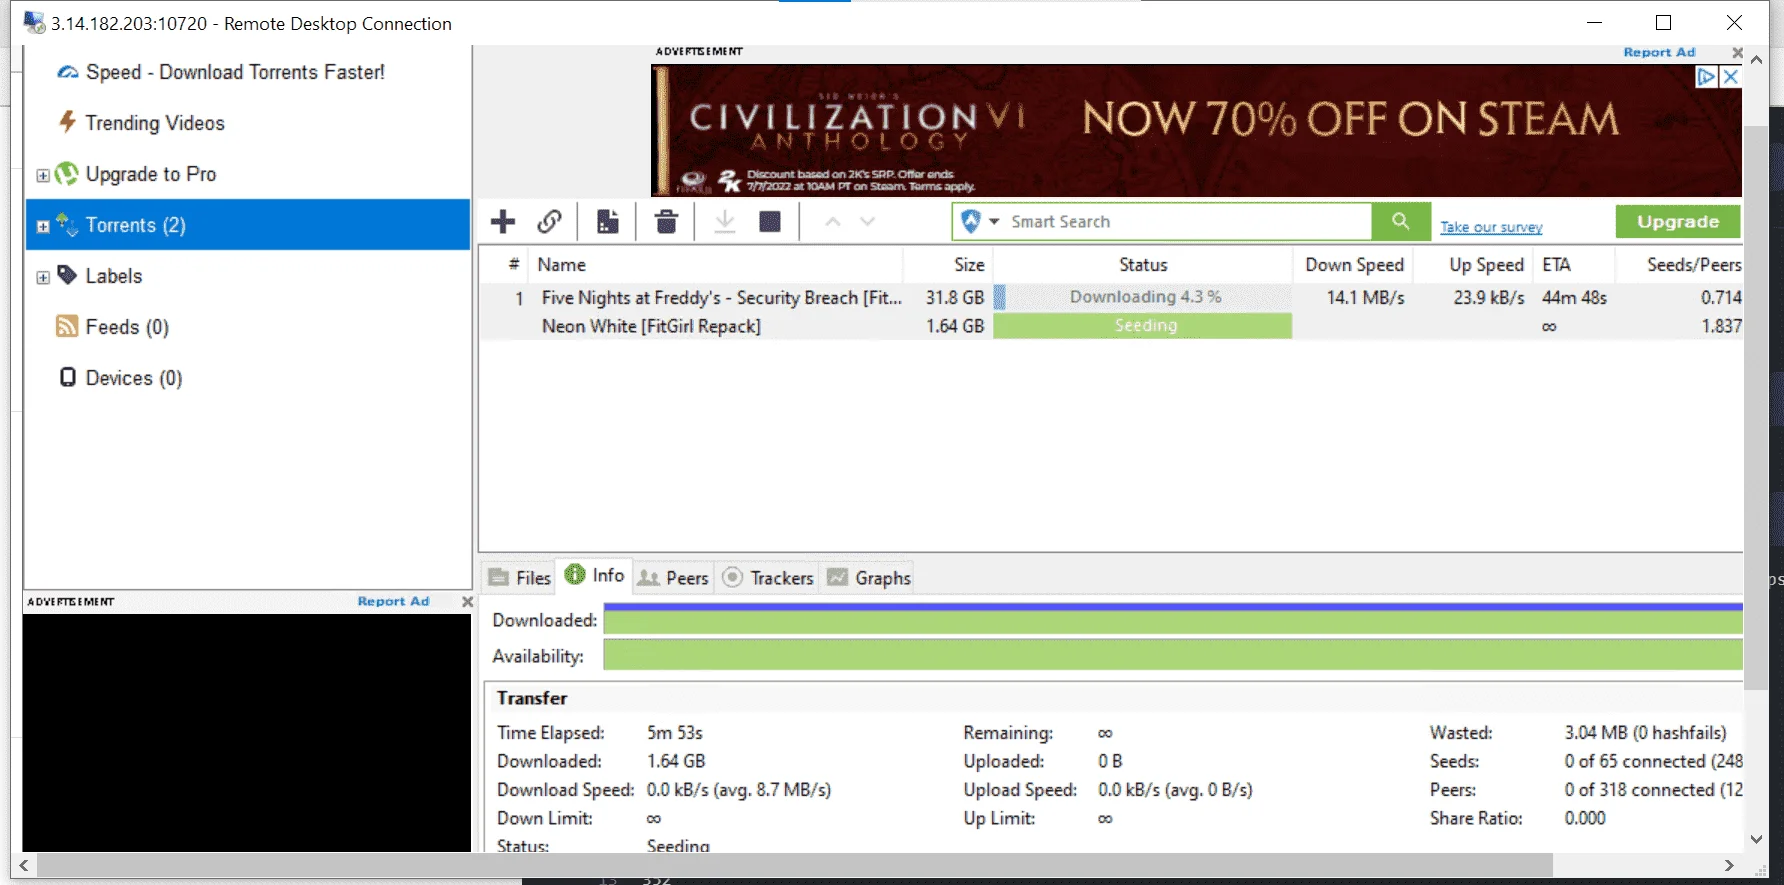Click Report Ad on the sidebar advertisement
The width and height of the screenshot is (1784, 885).
click(393, 602)
